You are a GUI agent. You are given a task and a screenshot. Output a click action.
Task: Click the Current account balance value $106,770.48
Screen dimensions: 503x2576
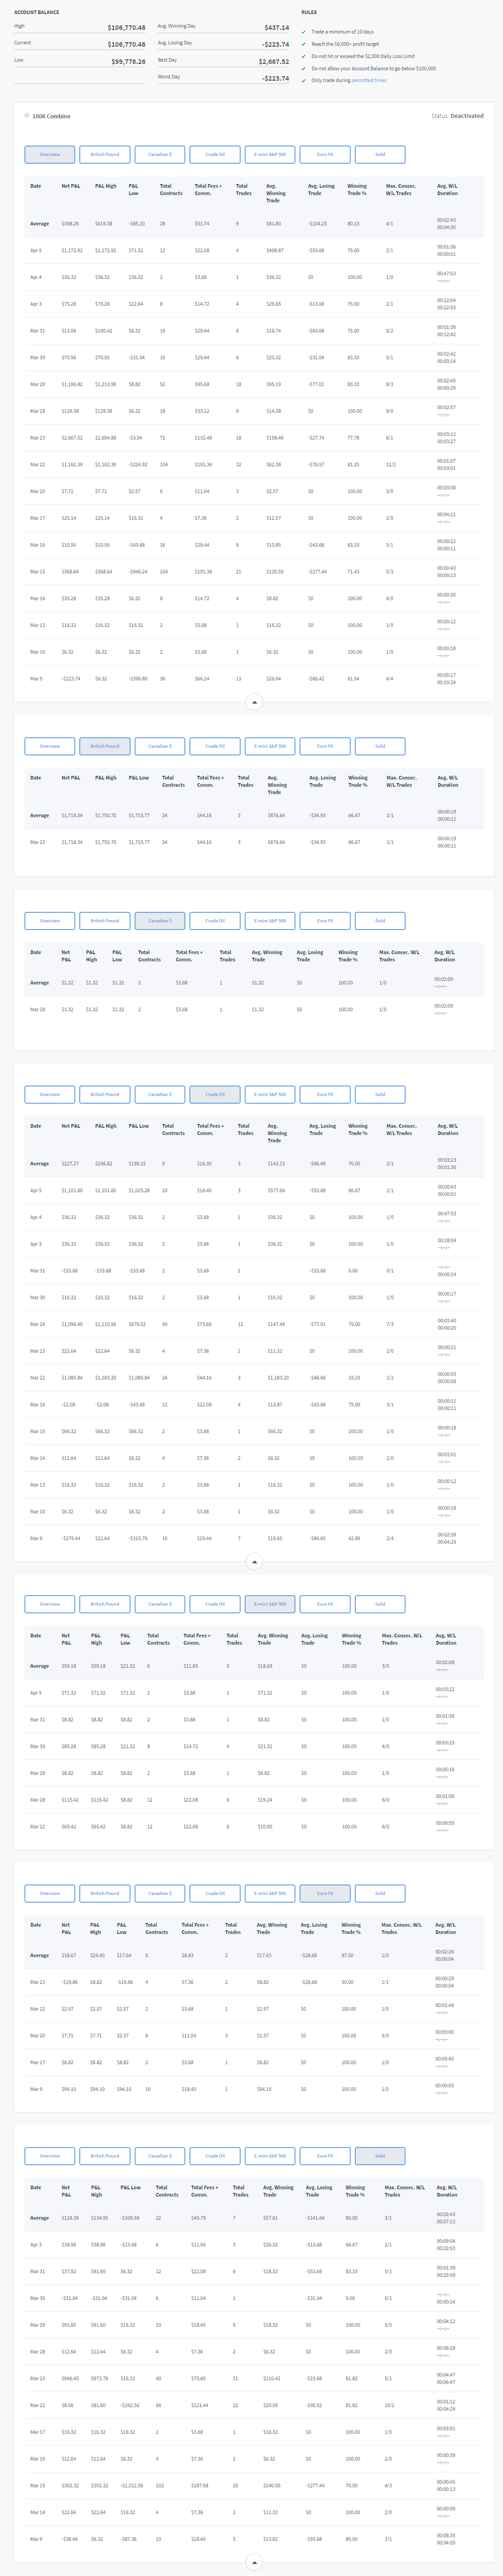click(126, 44)
